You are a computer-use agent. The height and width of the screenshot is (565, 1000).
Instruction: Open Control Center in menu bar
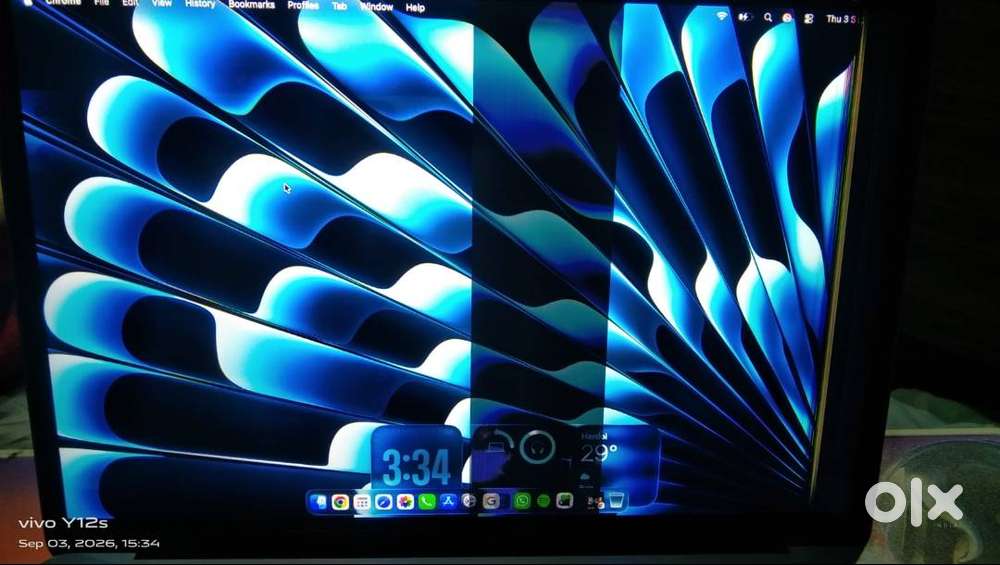[x=808, y=18]
